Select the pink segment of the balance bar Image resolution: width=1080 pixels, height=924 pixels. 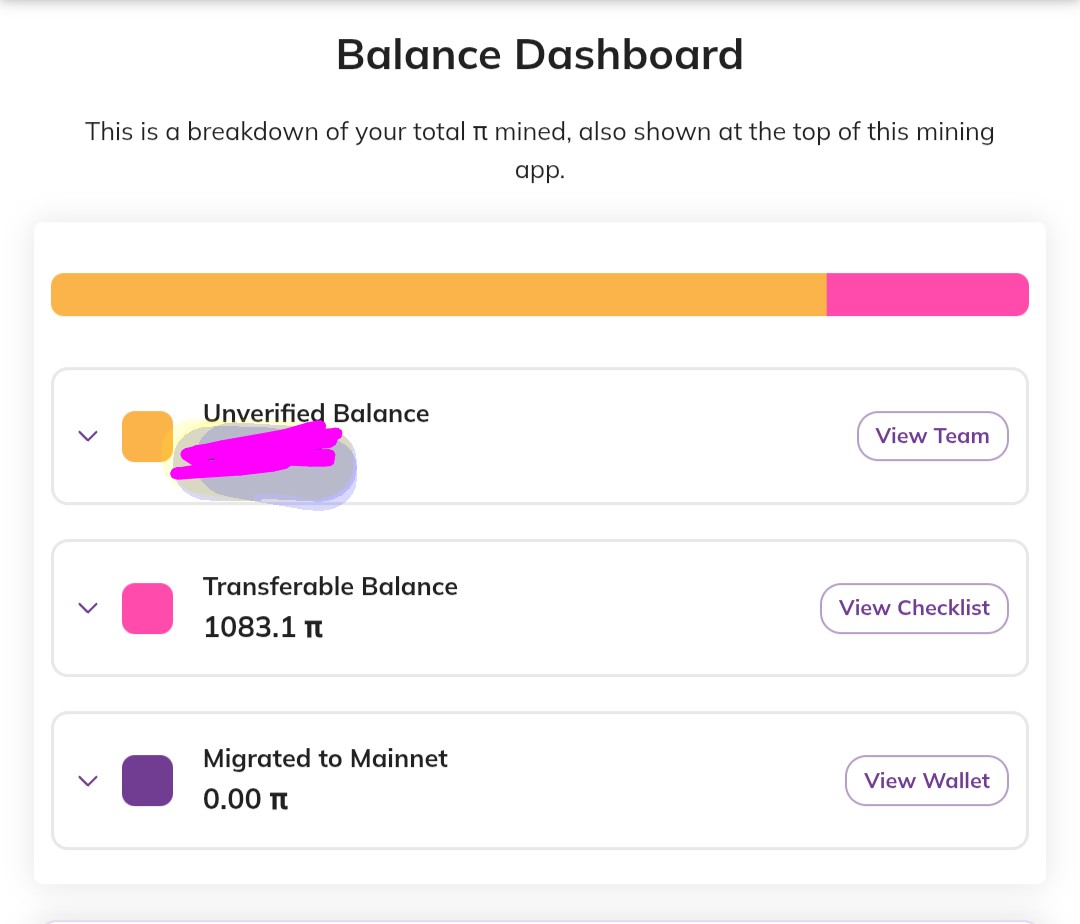tap(928, 295)
